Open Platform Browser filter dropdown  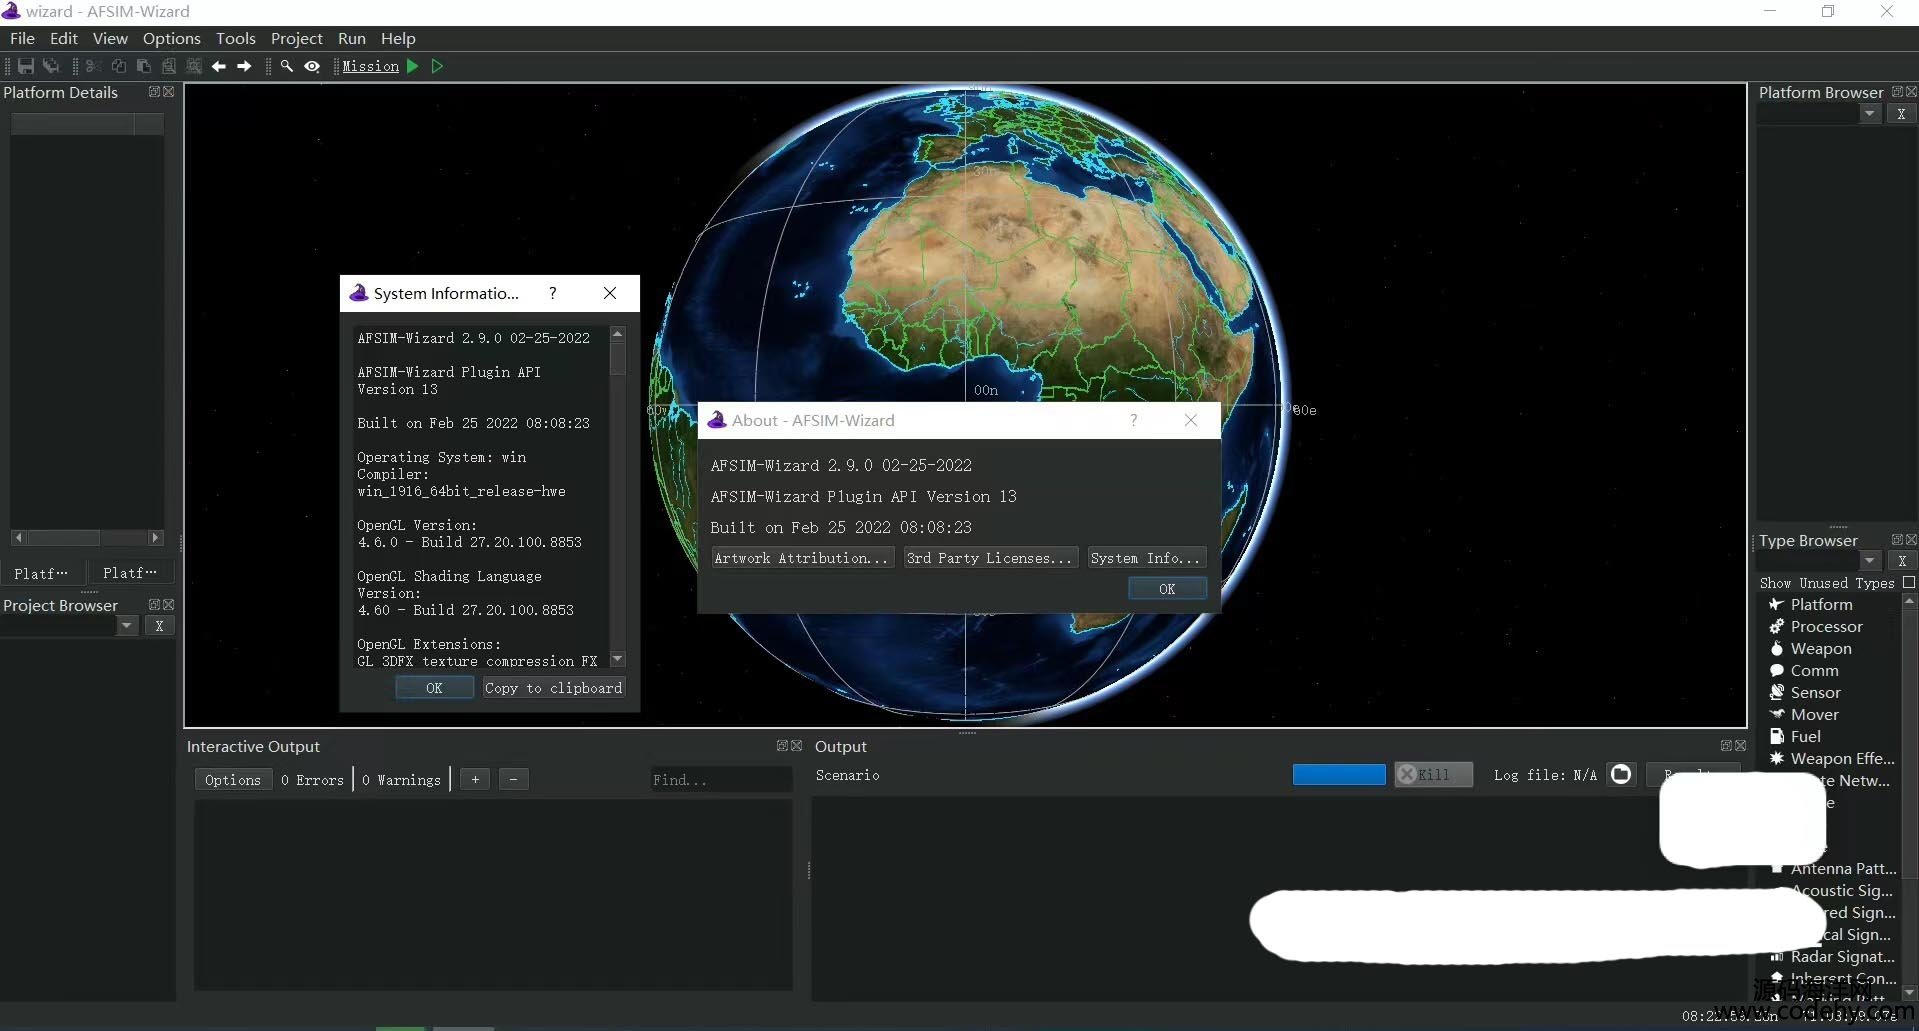click(1869, 114)
